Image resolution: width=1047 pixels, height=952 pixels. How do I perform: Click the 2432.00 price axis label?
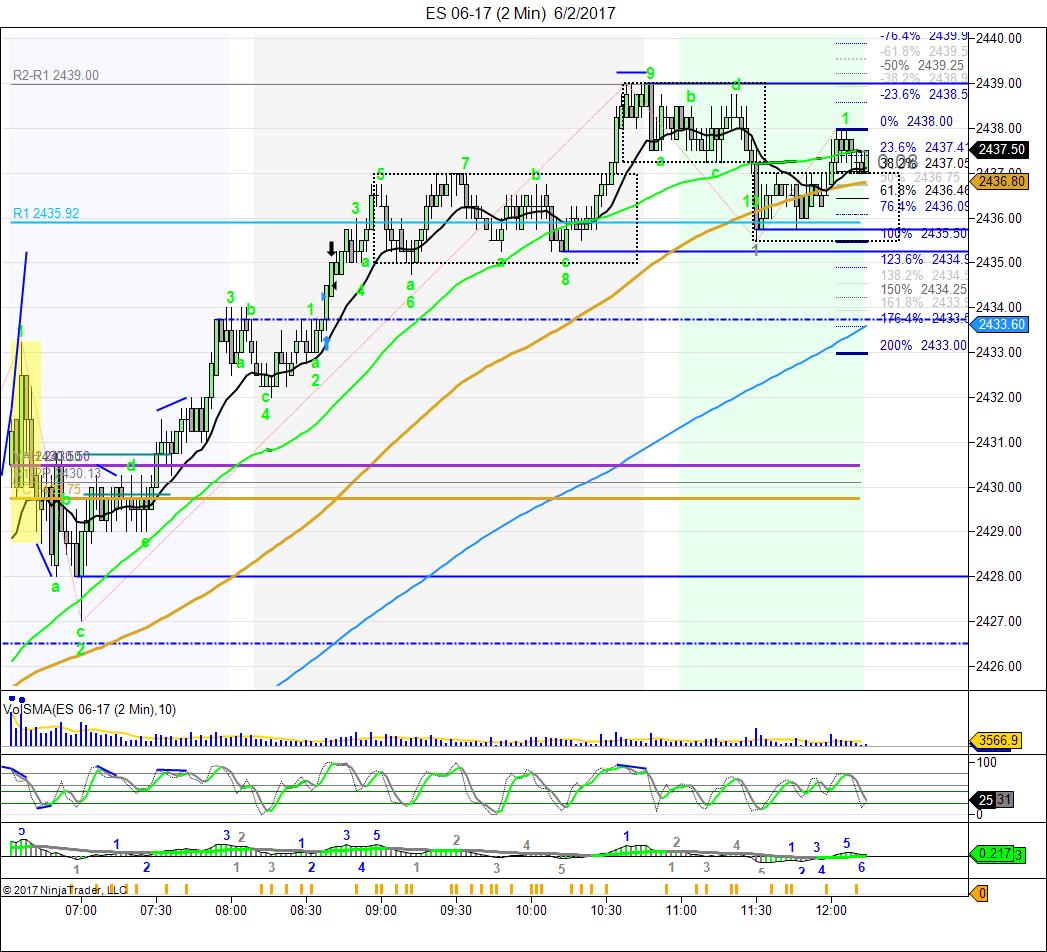point(998,397)
